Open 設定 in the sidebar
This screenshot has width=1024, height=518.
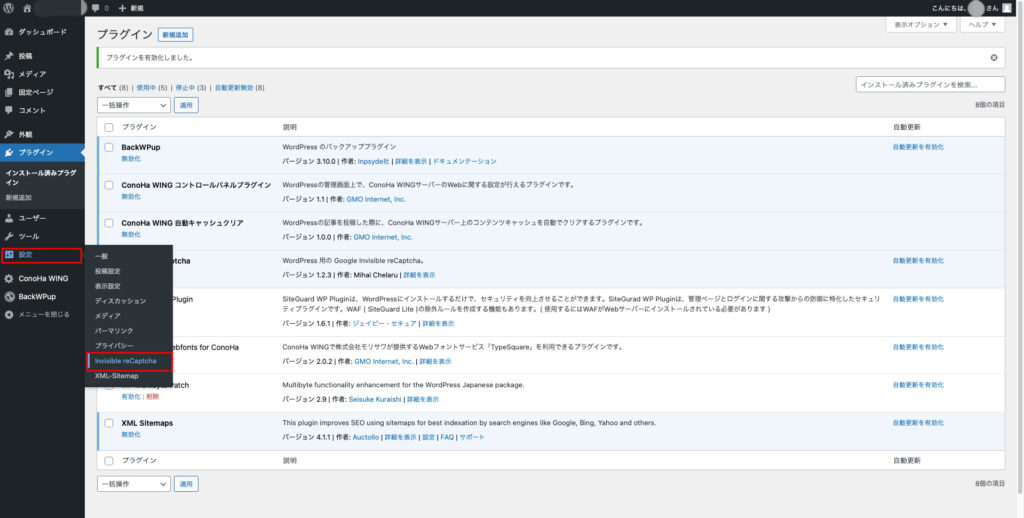42,255
